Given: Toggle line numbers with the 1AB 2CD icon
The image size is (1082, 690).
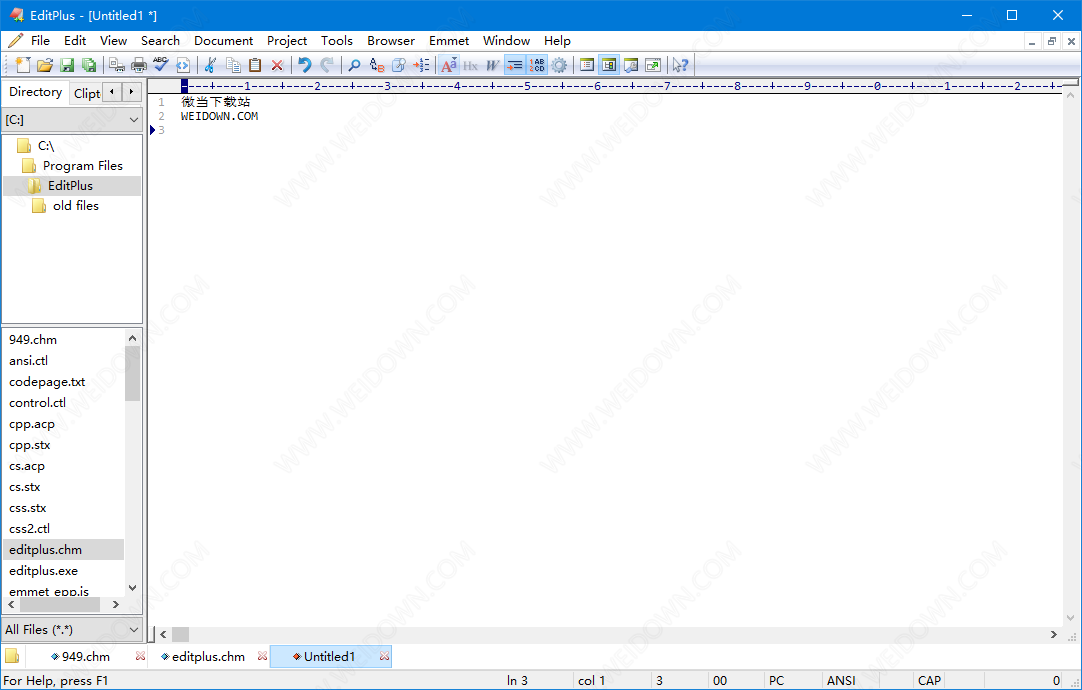Looking at the screenshot, I should pos(537,65).
